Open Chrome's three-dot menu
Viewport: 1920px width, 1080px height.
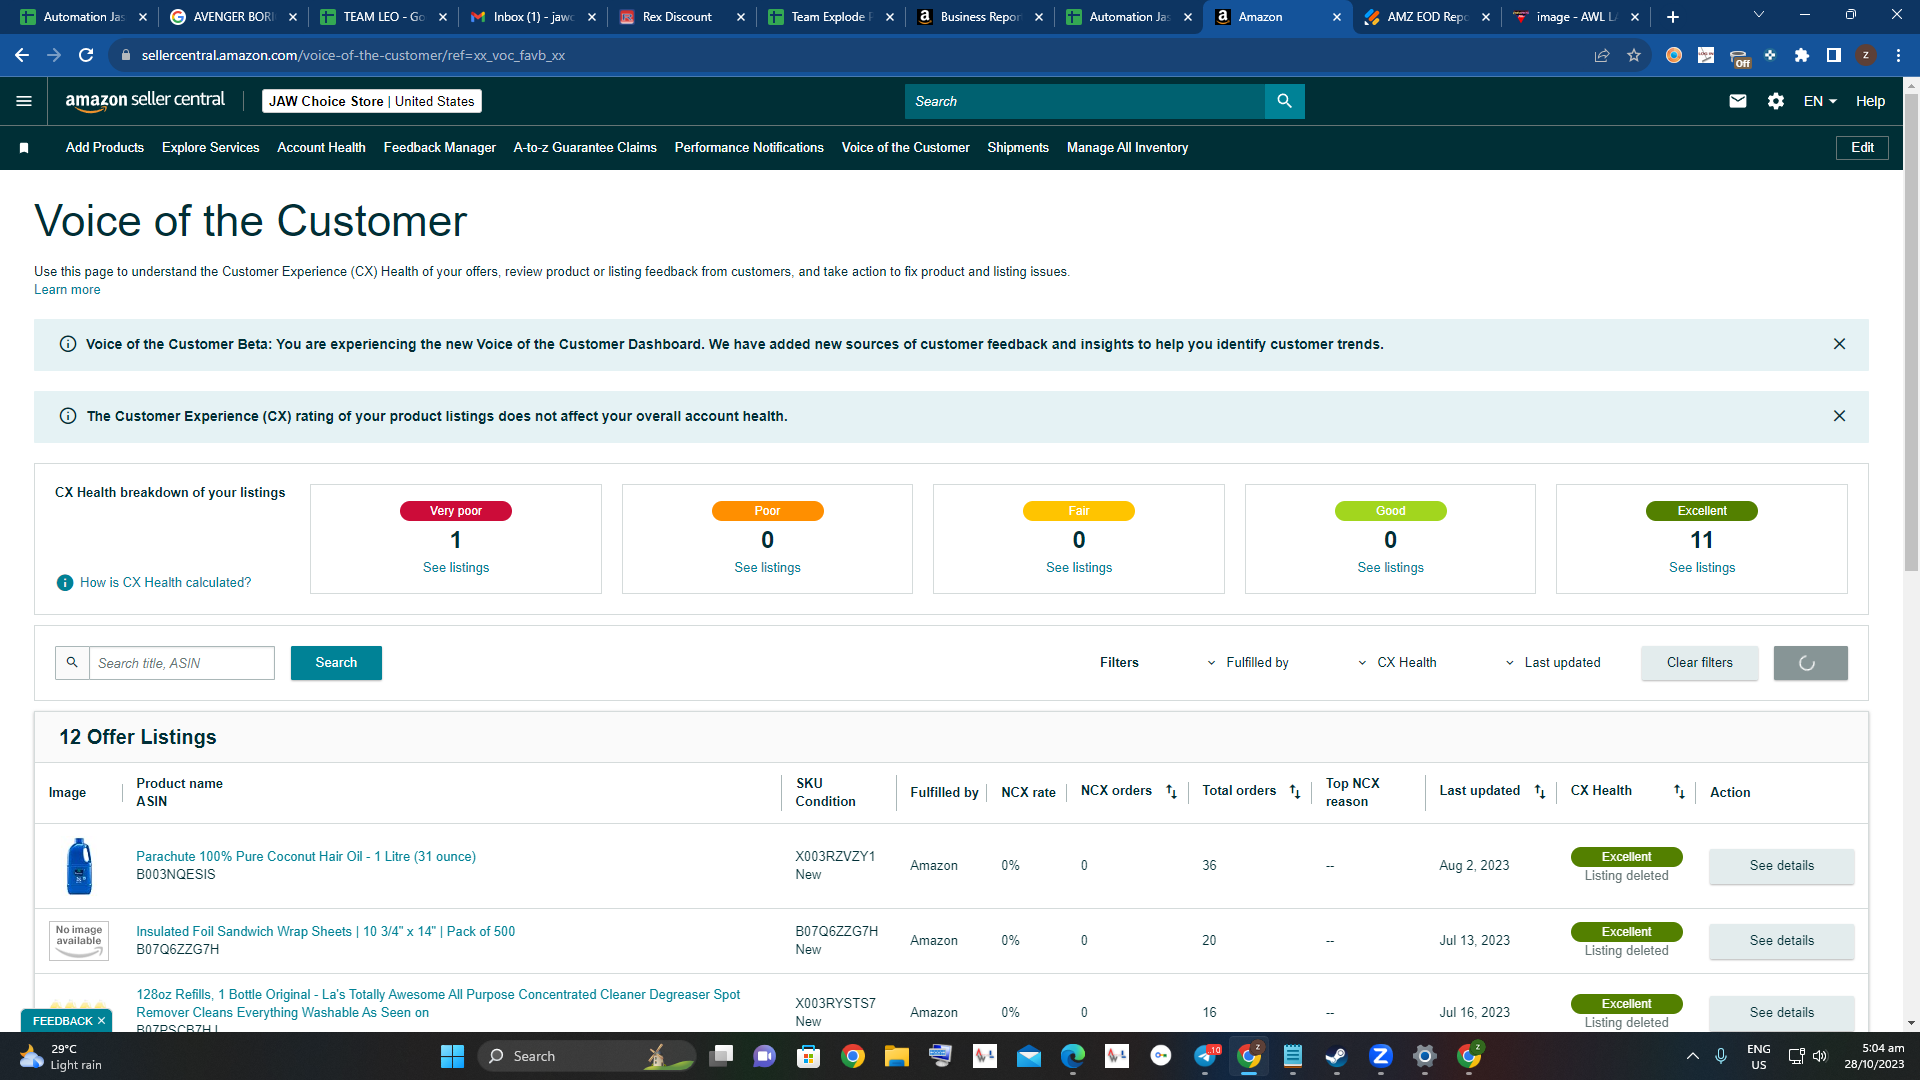(1898, 55)
